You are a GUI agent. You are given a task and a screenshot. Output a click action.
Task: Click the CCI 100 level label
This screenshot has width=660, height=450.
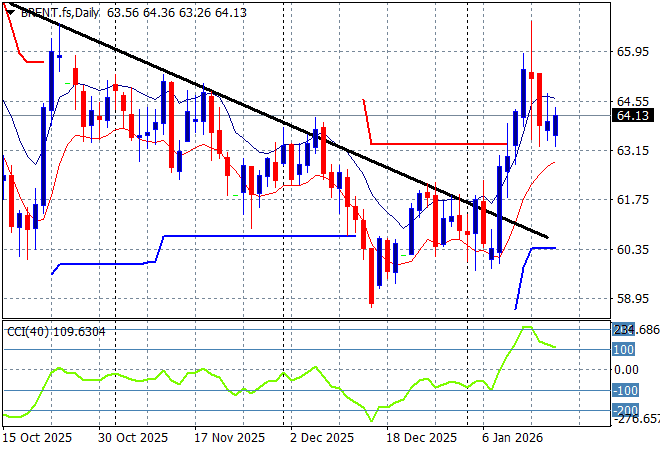tap(623, 349)
